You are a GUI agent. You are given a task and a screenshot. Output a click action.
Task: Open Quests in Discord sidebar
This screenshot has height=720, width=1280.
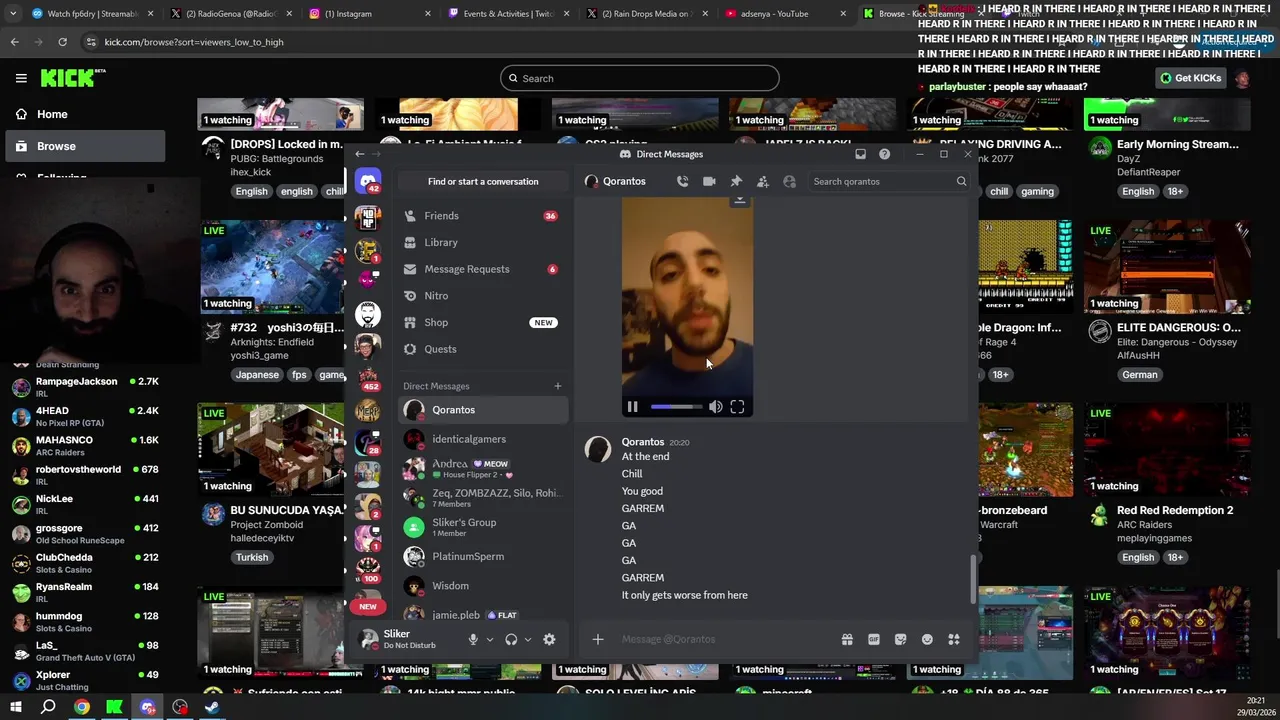click(x=483, y=349)
